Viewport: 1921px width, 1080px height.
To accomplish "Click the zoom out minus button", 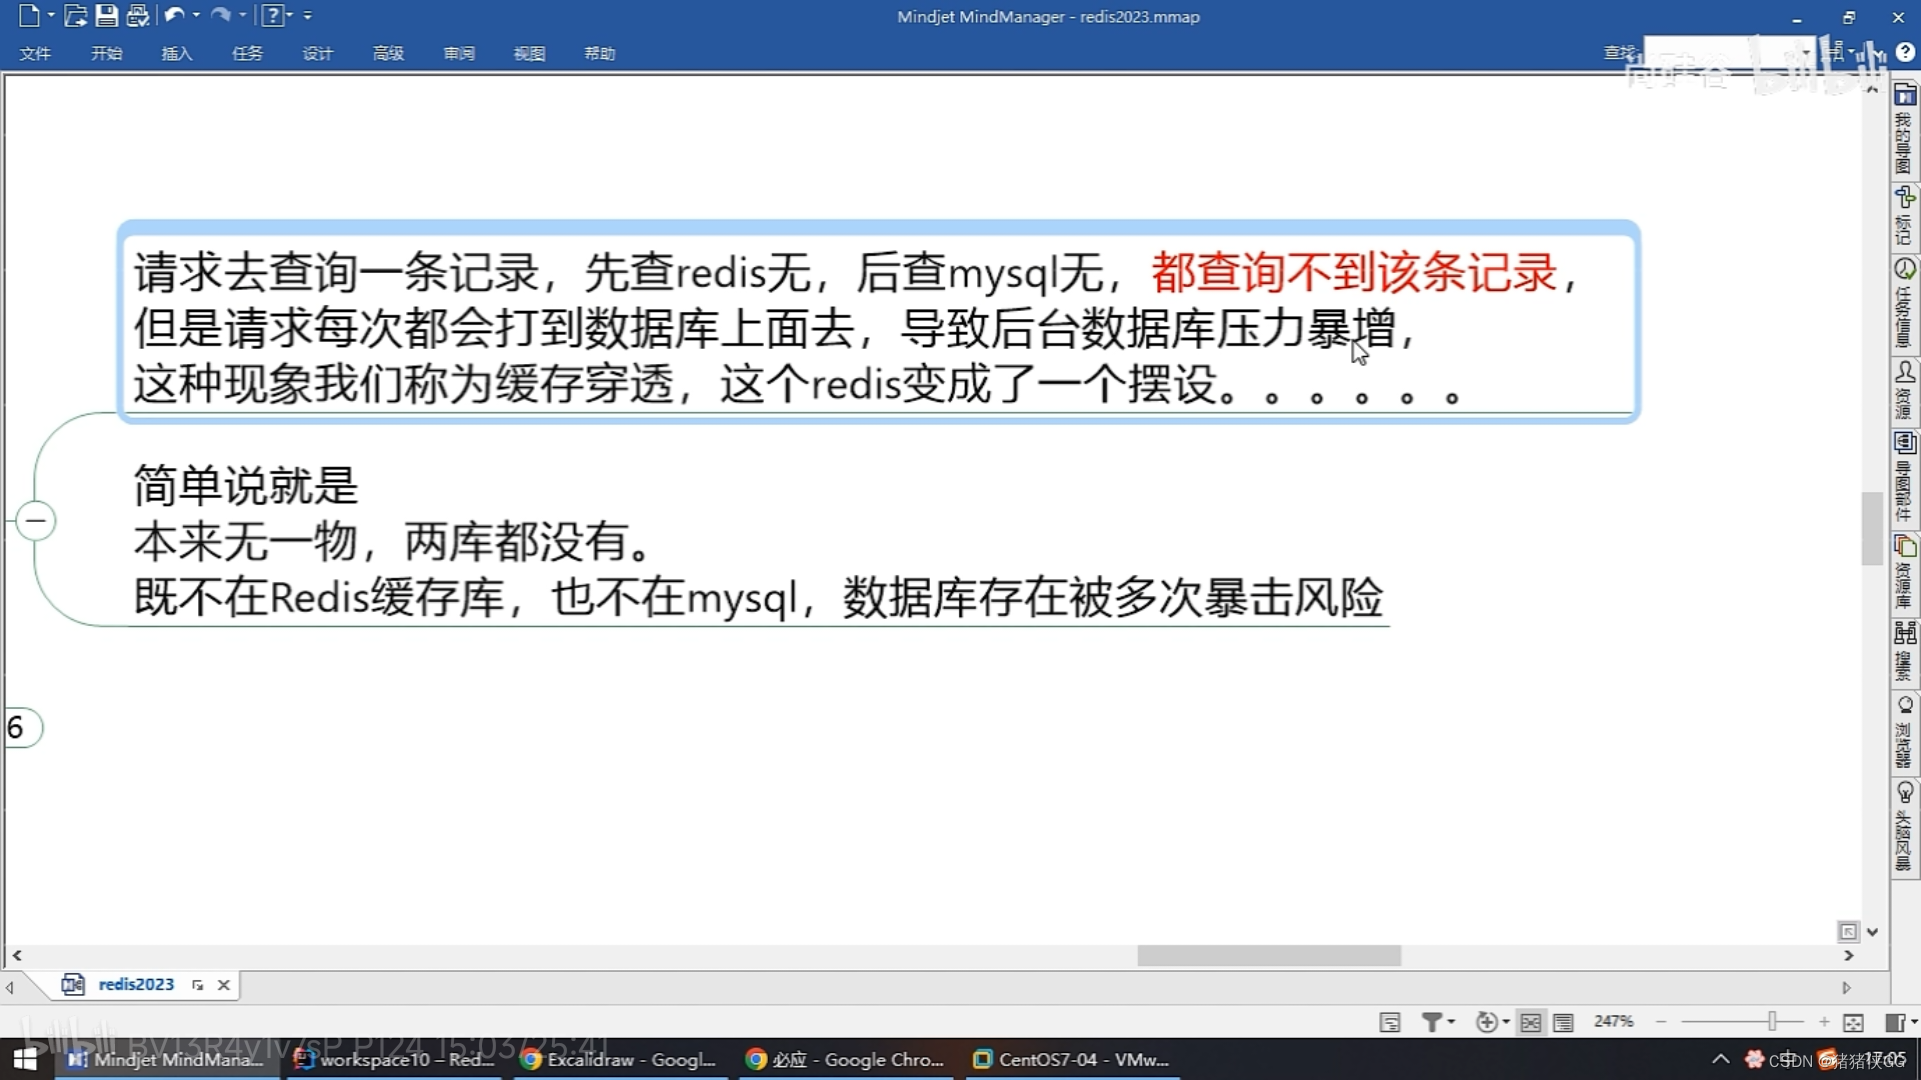I will click(1661, 1022).
